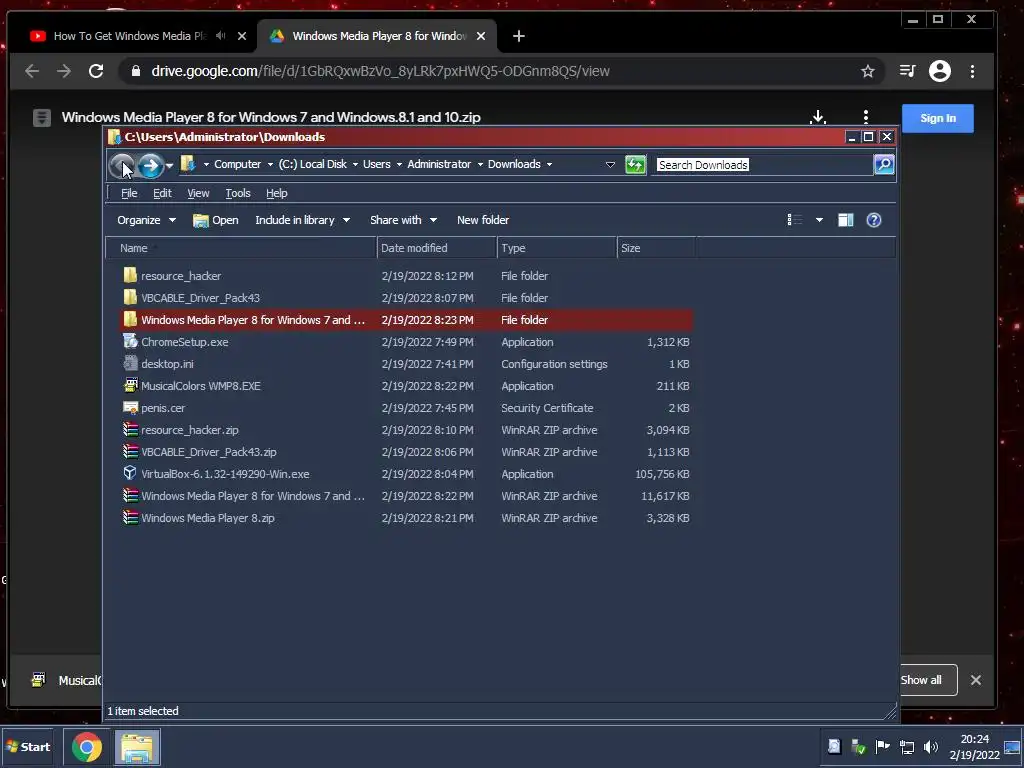
Task: Open the File menu
Action: point(129,193)
